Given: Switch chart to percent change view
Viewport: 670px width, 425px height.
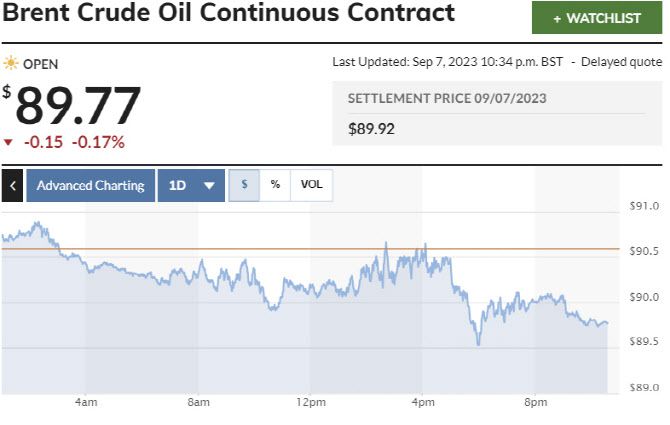Looking at the screenshot, I should [x=275, y=185].
